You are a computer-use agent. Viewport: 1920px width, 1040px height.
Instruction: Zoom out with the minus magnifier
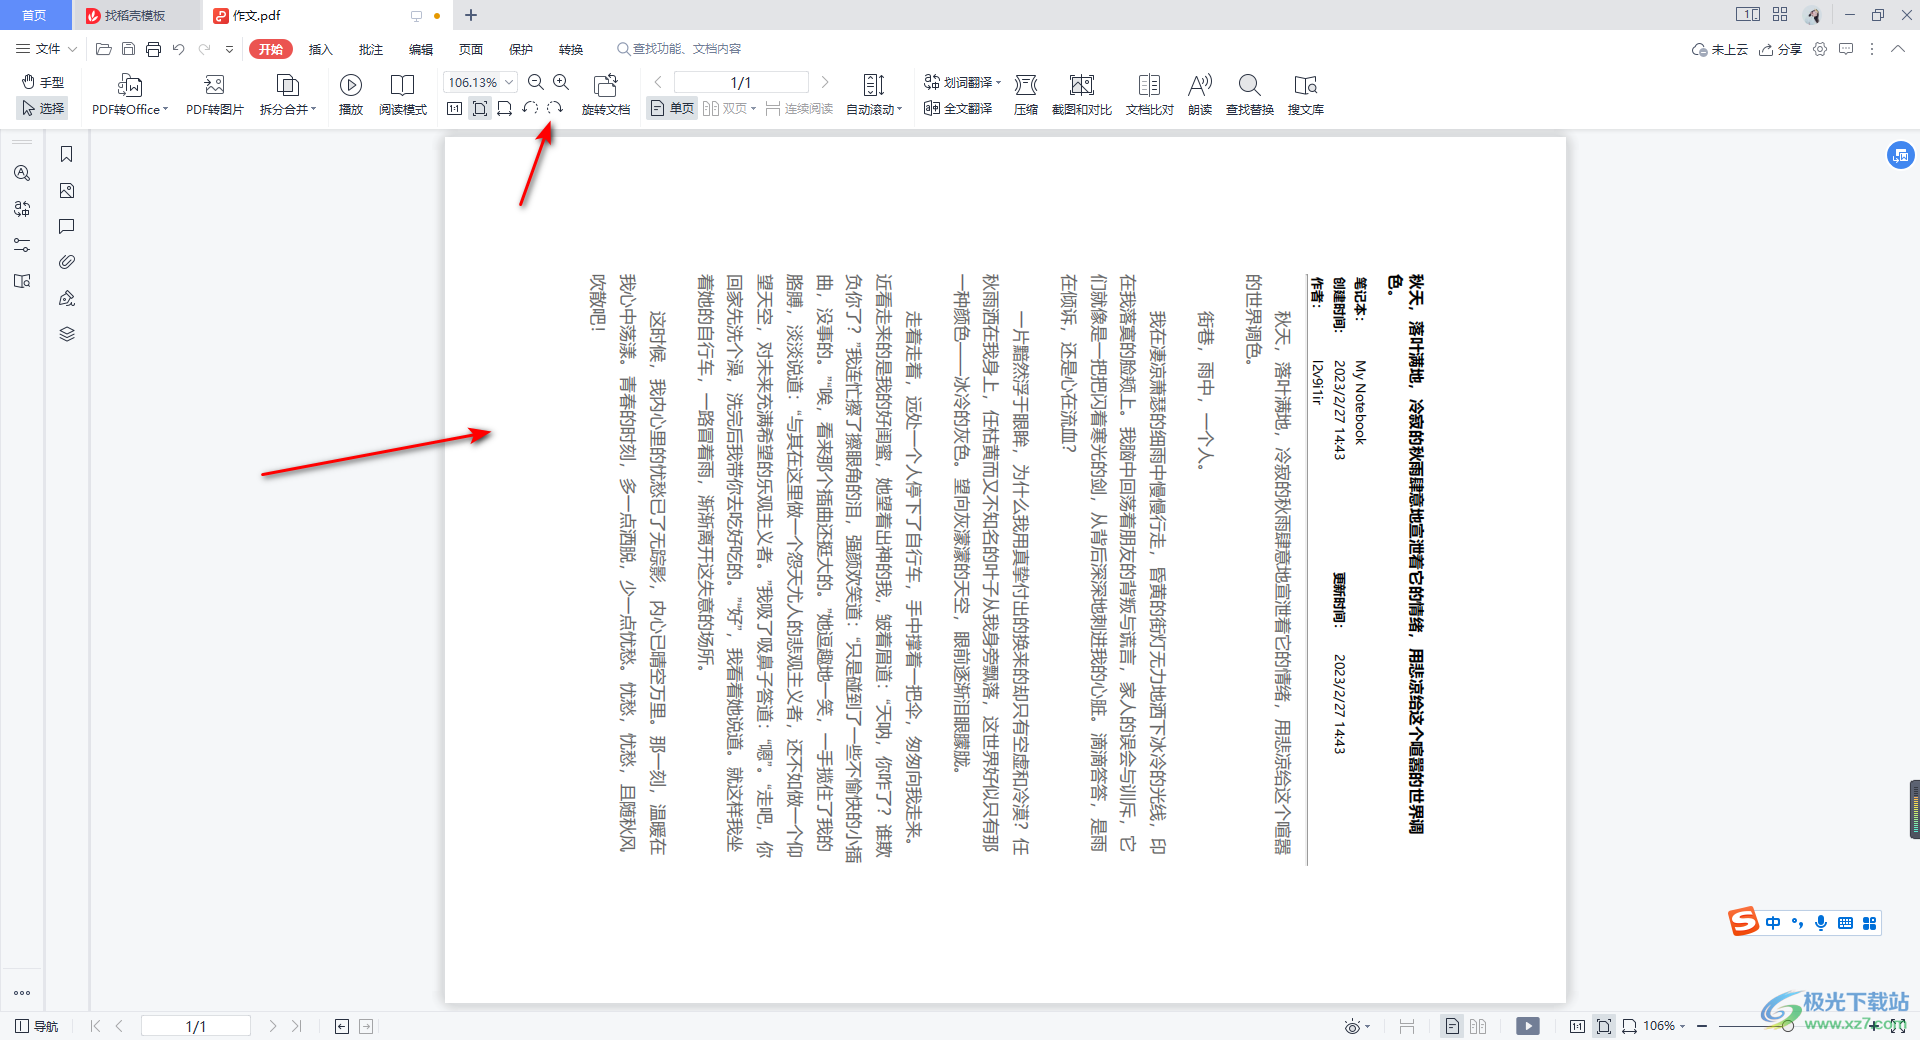[536, 82]
